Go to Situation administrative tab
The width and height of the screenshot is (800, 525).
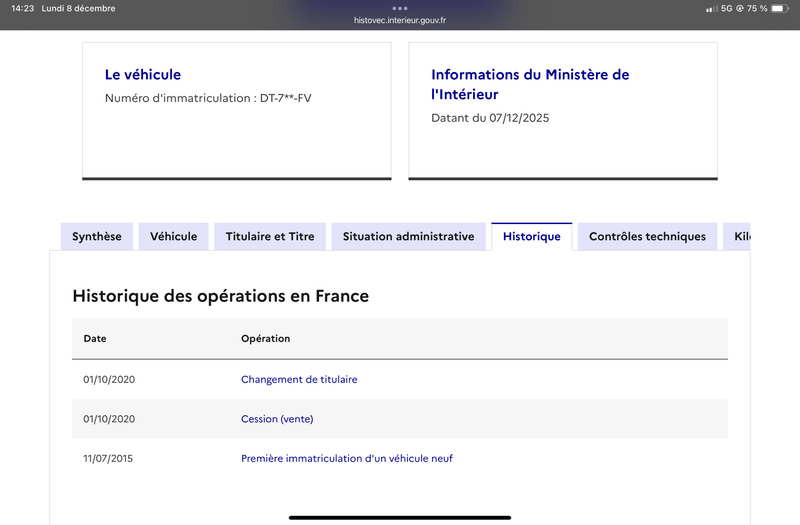(408, 237)
